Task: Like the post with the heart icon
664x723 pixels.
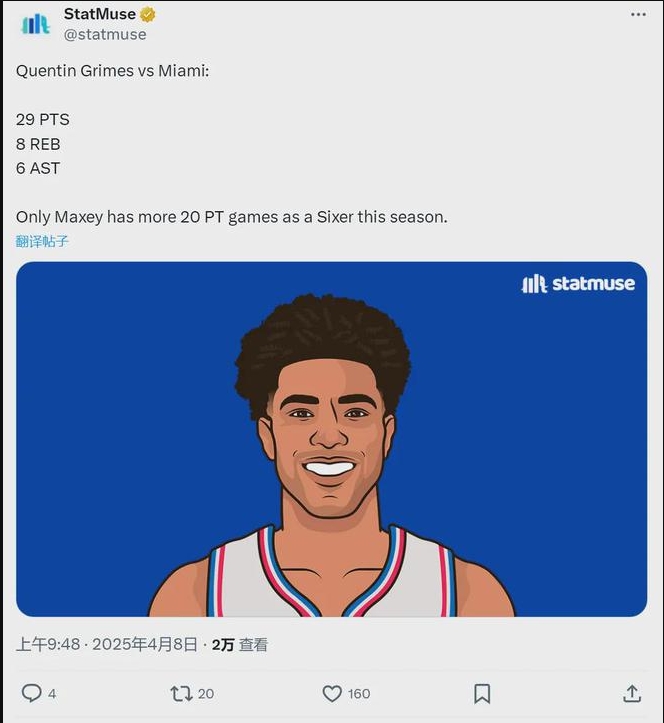Action: (332, 693)
